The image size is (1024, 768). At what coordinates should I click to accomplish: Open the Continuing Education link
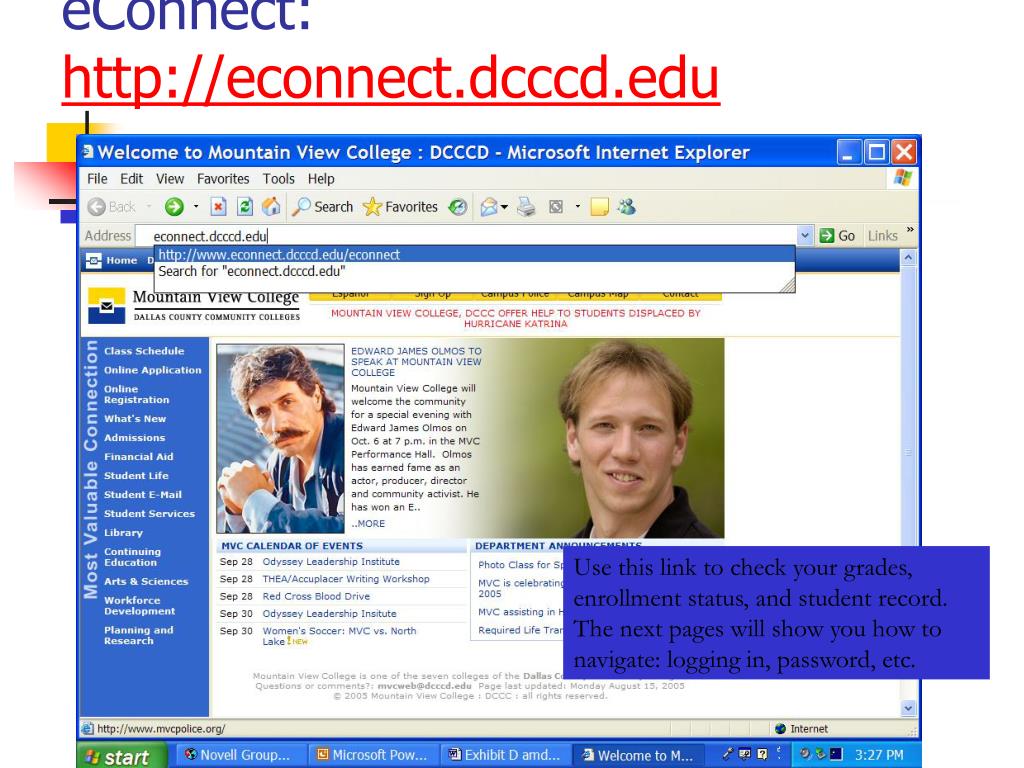tap(133, 557)
